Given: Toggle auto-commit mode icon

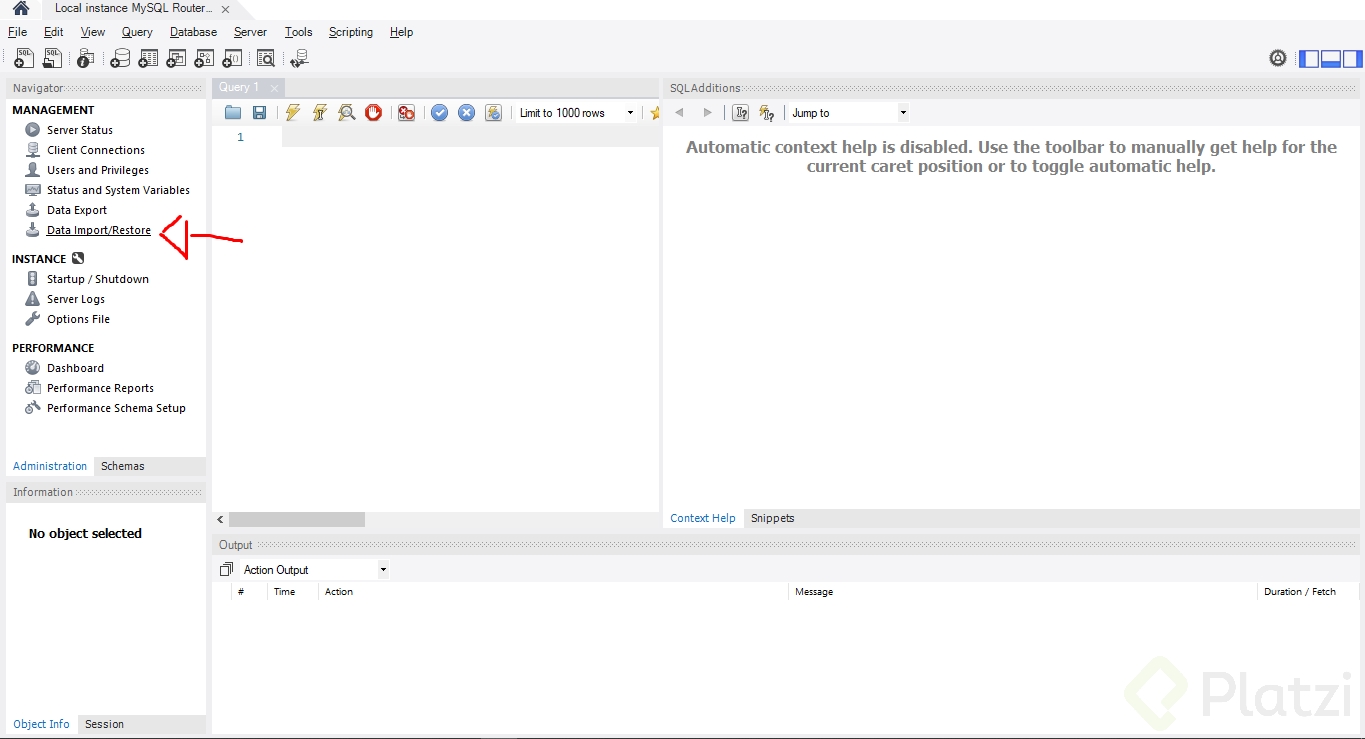Looking at the screenshot, I should point(493,113).
